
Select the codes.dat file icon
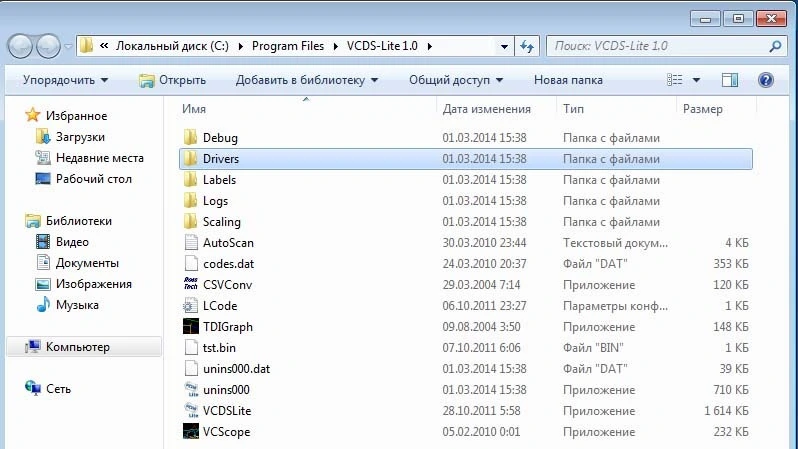[191, 263]
